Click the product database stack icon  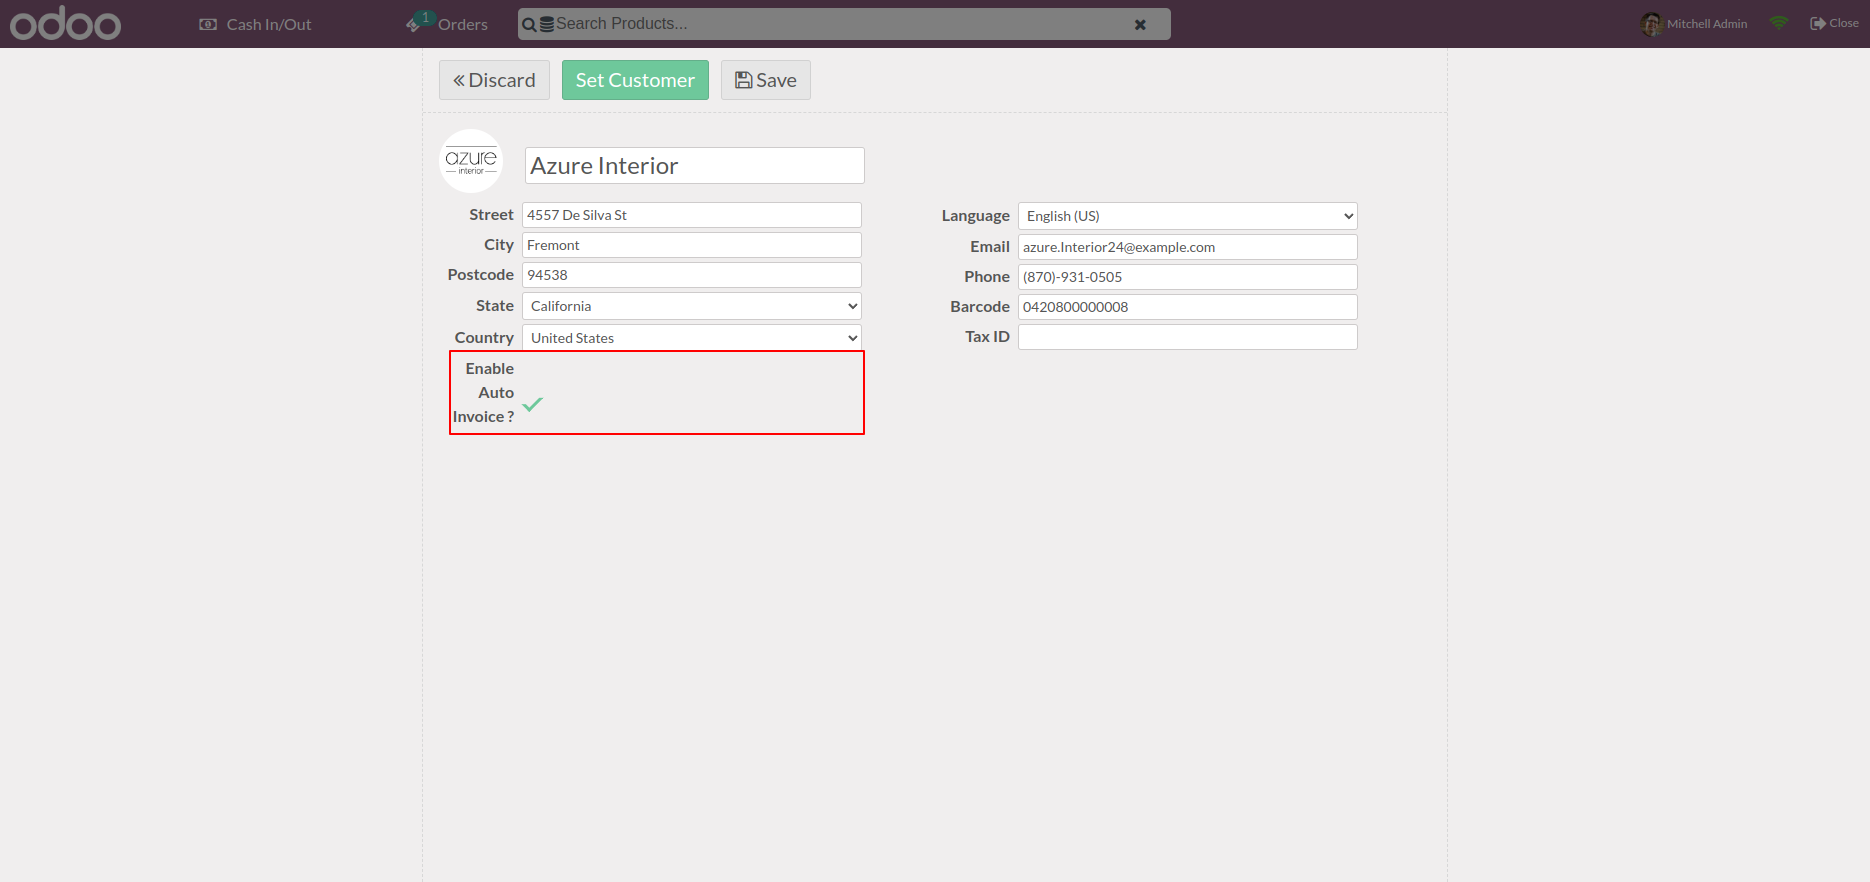[547, 24]
